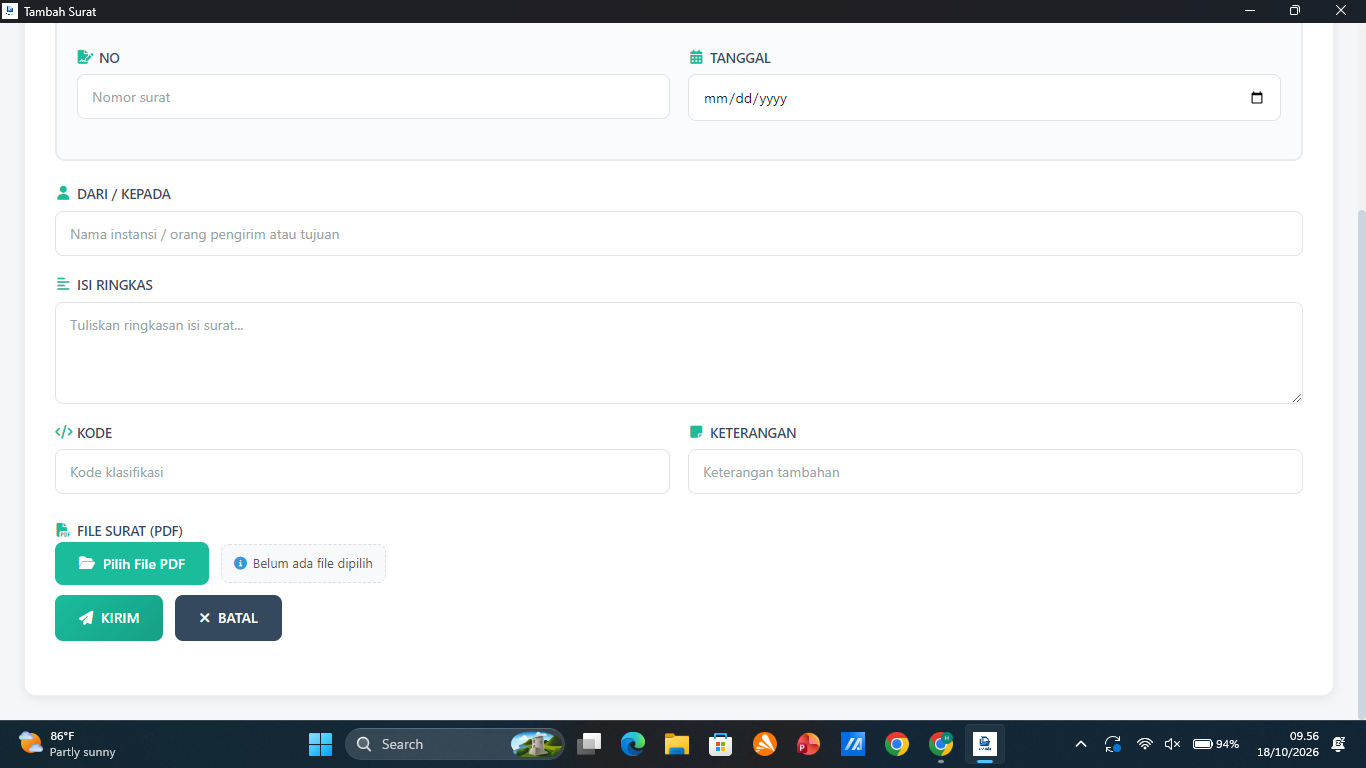Click the Tambah Surat taskbar app icon
The width and height of the screenshot is (1366, 768).
click(985, 744)
